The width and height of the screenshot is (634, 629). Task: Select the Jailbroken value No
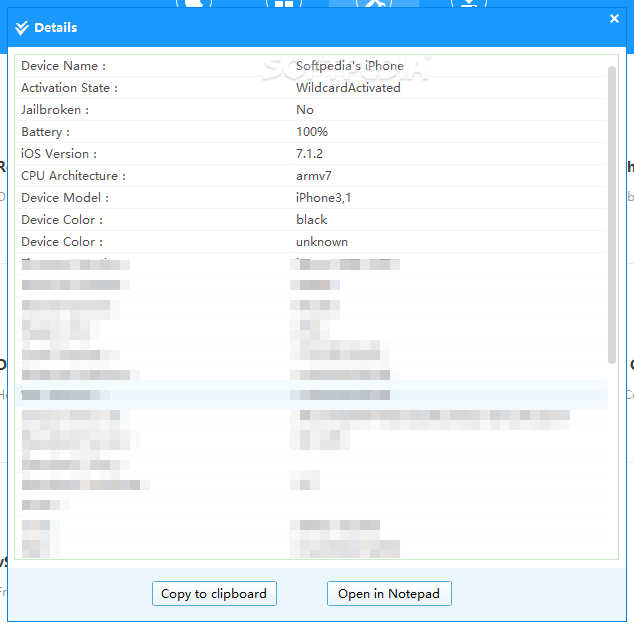tap(305, 110)
